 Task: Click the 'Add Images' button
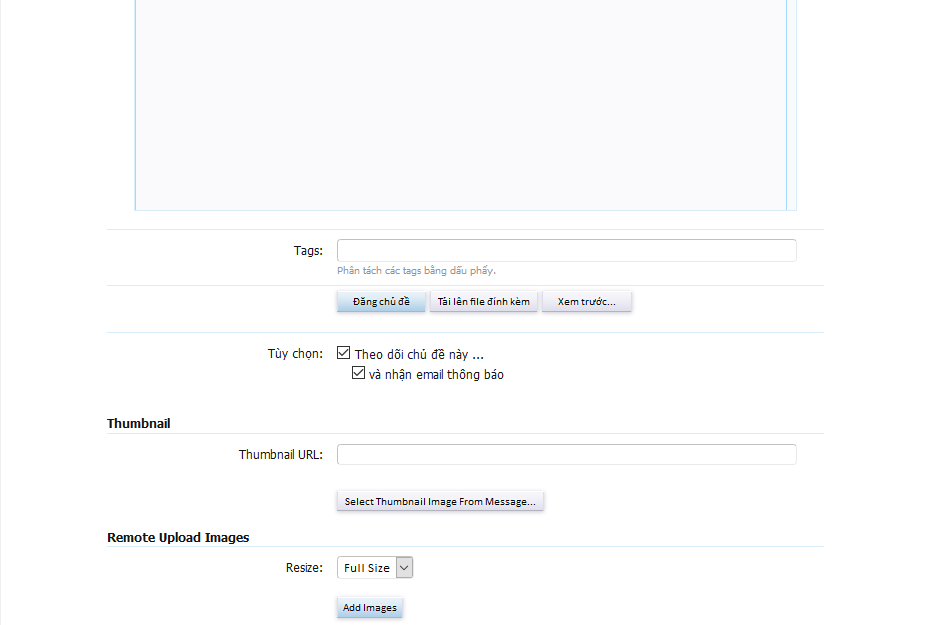pyautogui.click(x=370, y=608)
